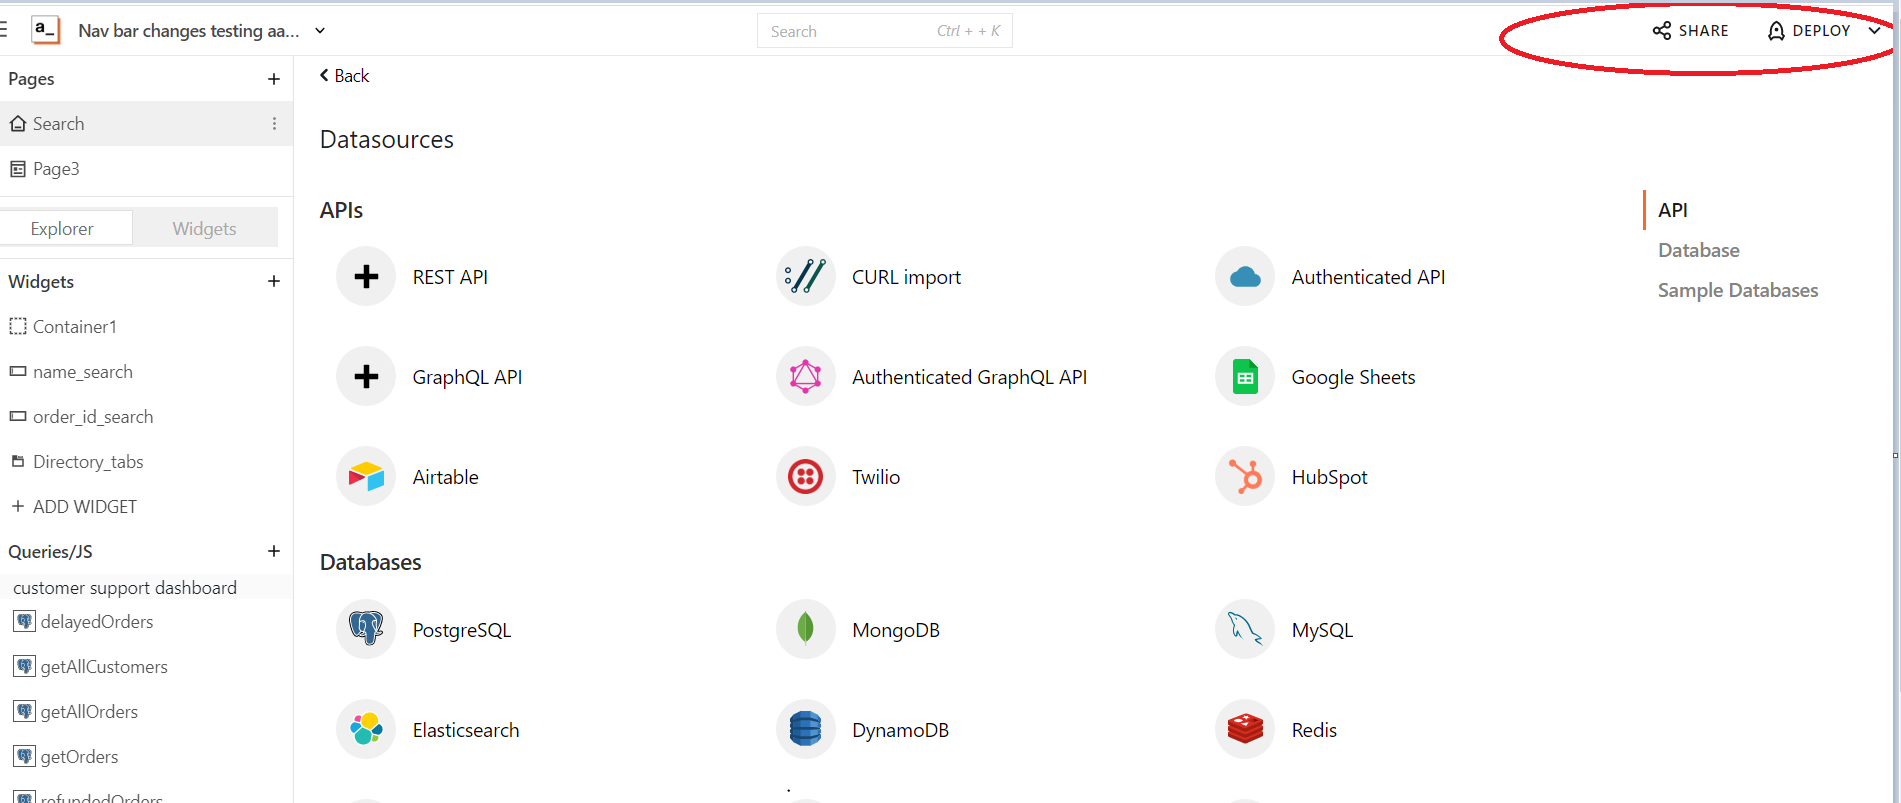Click the CURL import icon
The image size is (1901, 803).
pyautogui.click(x=805, y=277)
